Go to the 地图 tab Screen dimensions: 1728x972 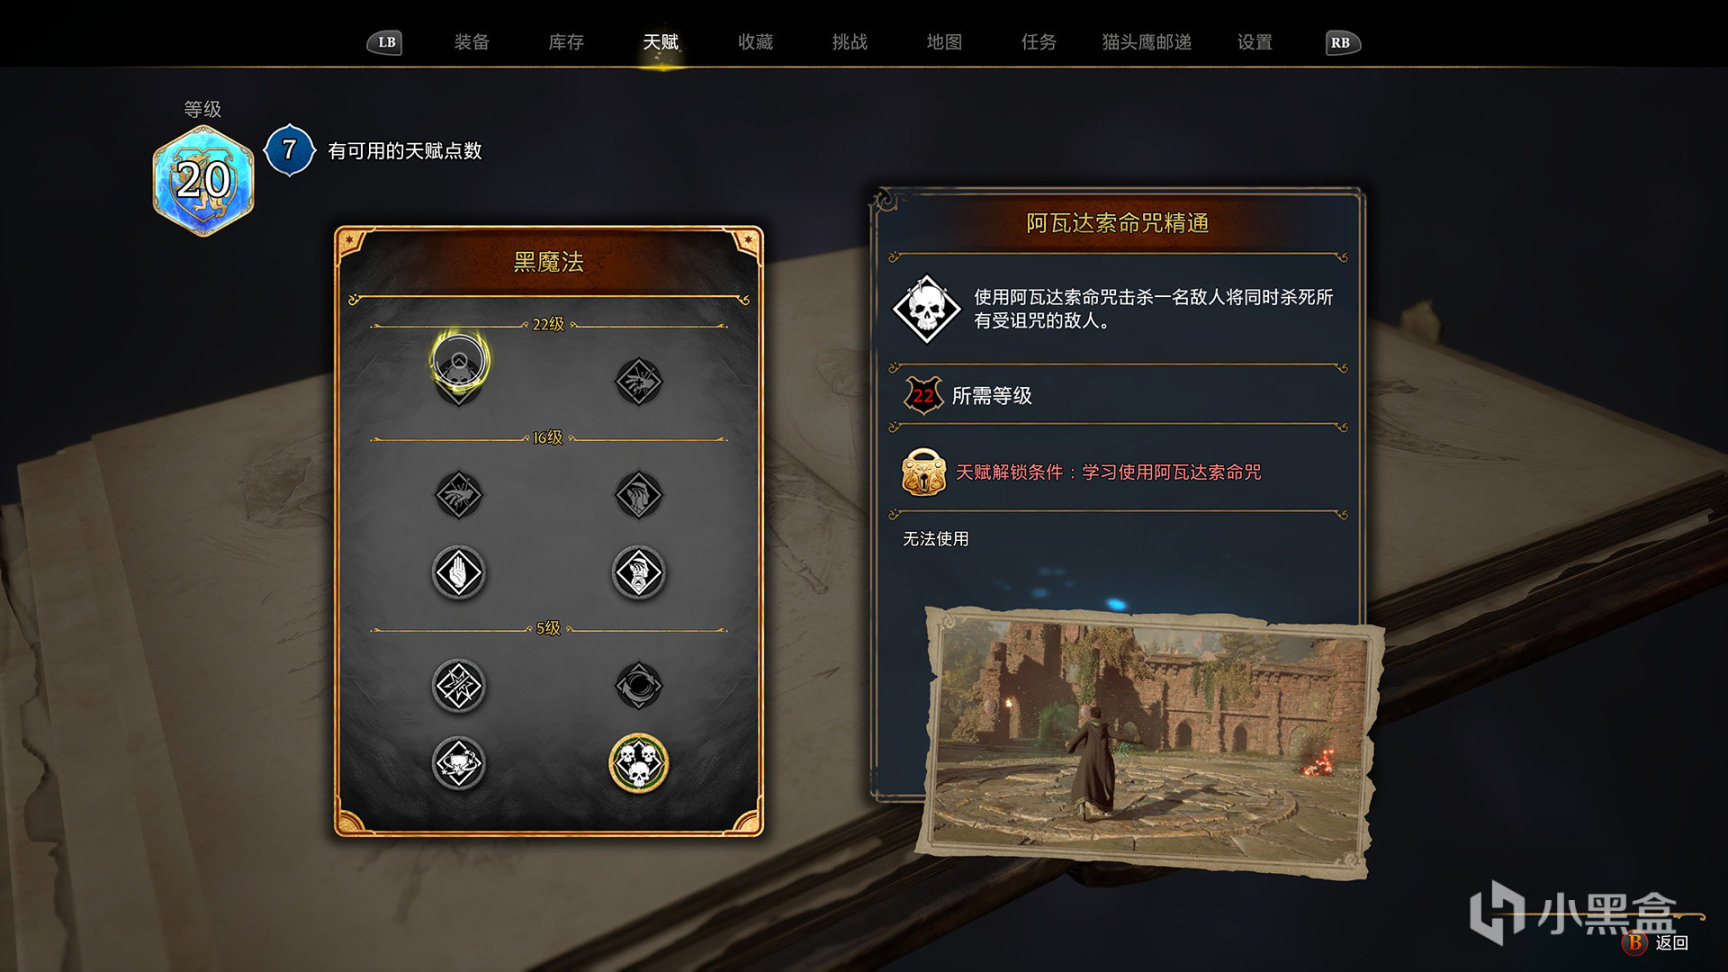coord(944,42)
